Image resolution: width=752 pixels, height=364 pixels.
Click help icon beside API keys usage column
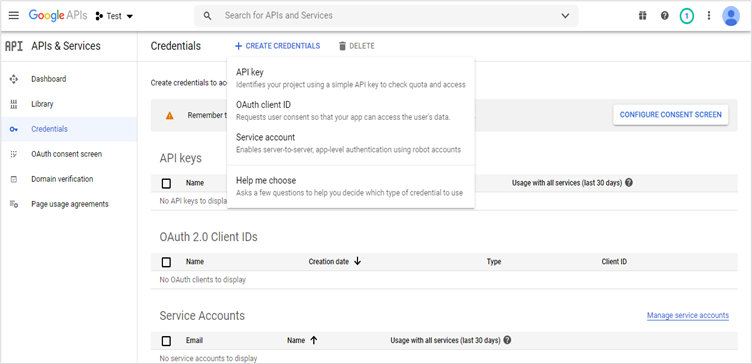[x=629, y=183]
